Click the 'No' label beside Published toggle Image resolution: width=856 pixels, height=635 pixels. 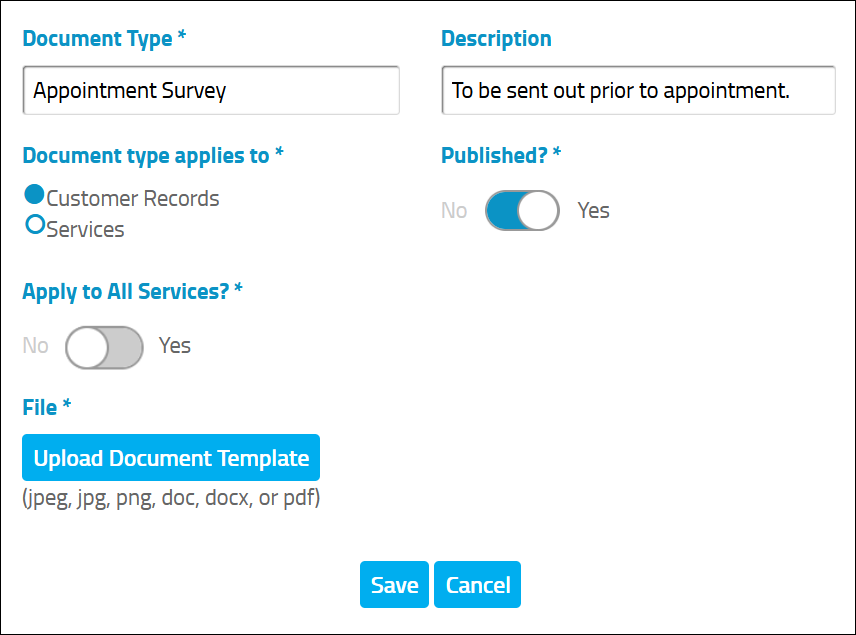point(454,210)
